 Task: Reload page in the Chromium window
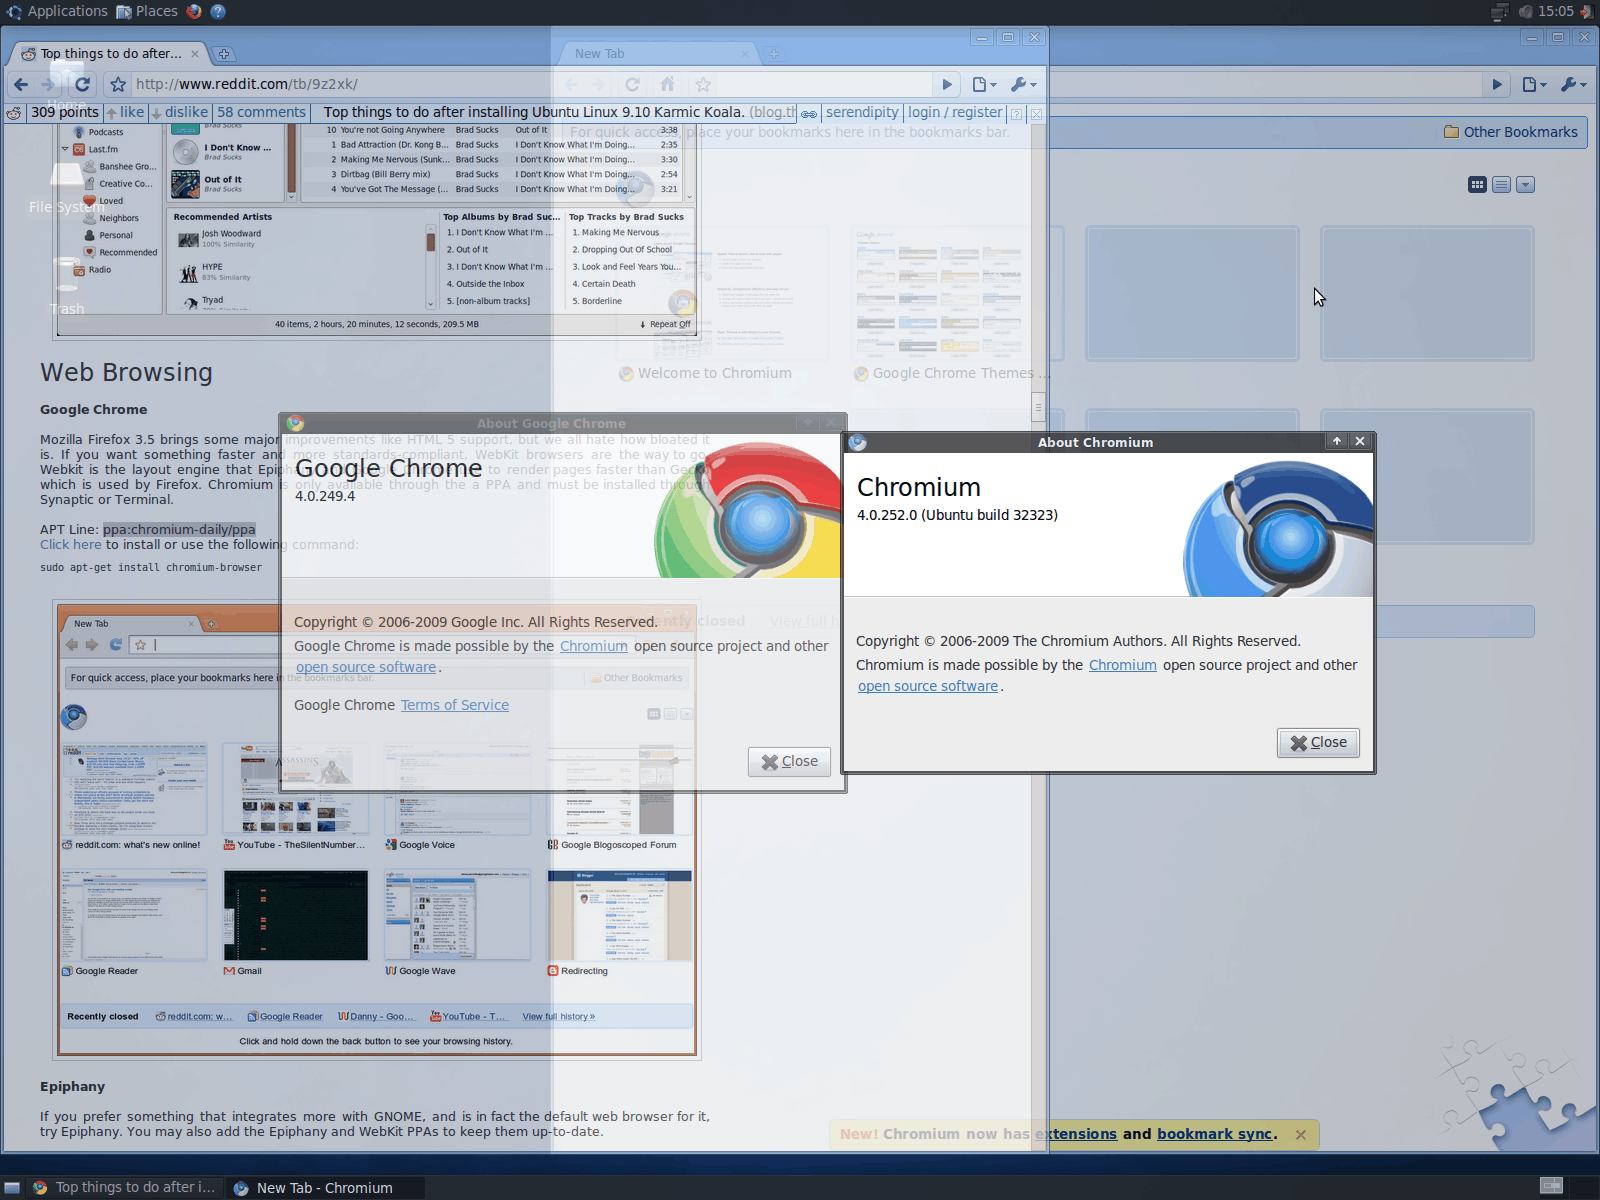point(632,84)
